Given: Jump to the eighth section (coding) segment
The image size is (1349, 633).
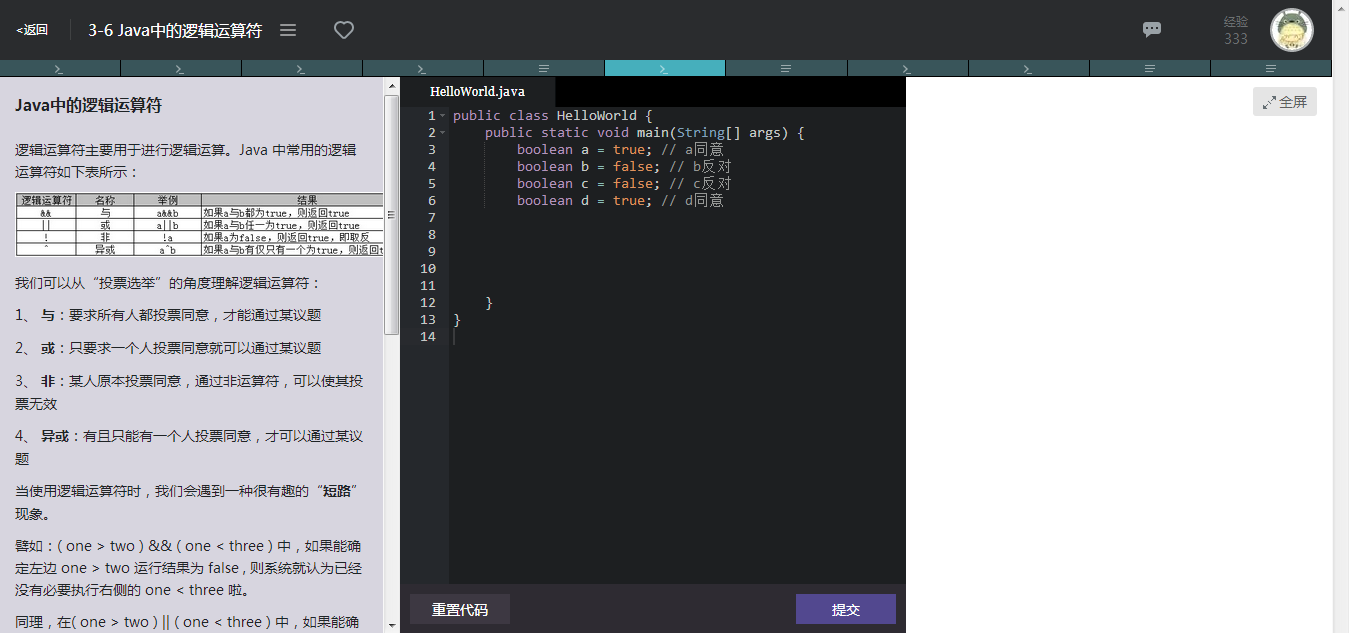Looking at the screenshot, I should [x=907, y=68].
